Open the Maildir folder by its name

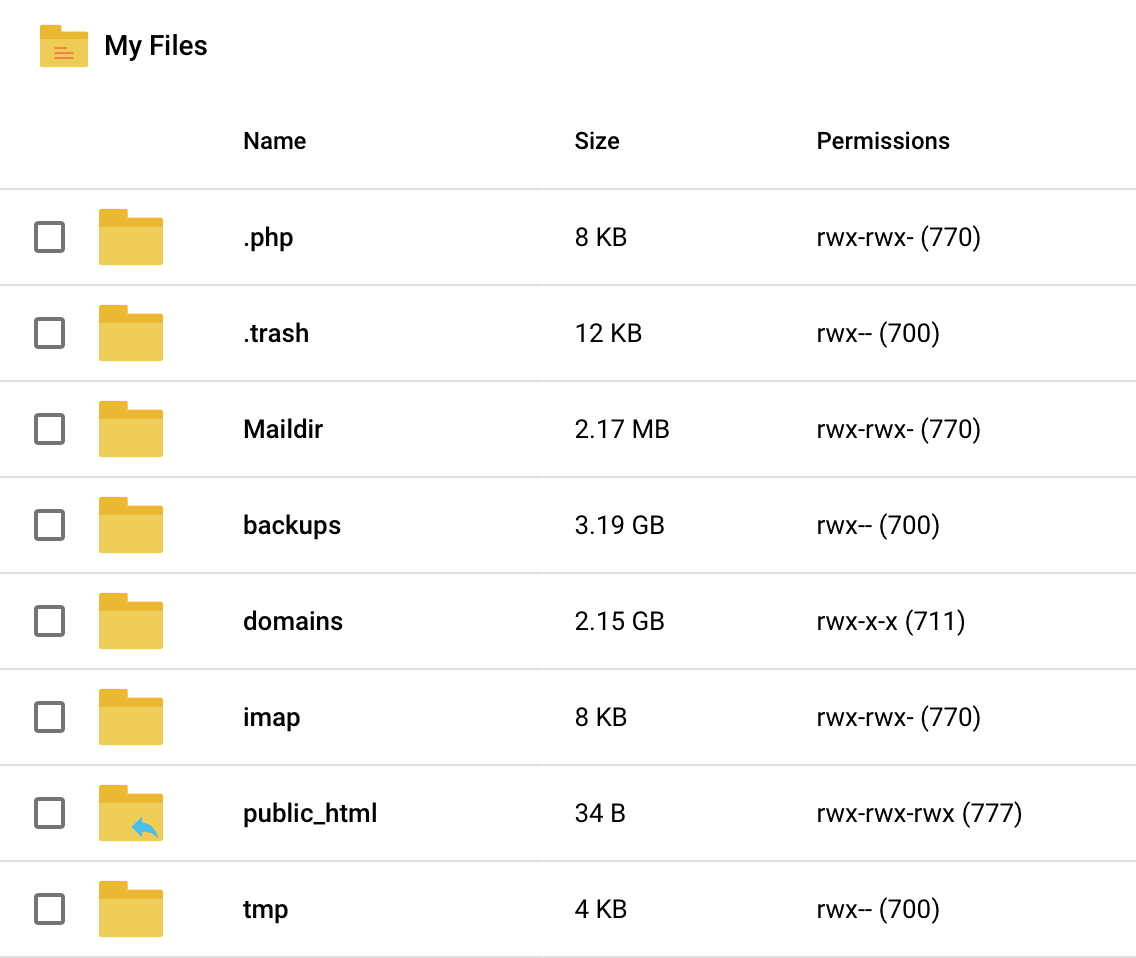pyautogui.click(x=283, y=429)
